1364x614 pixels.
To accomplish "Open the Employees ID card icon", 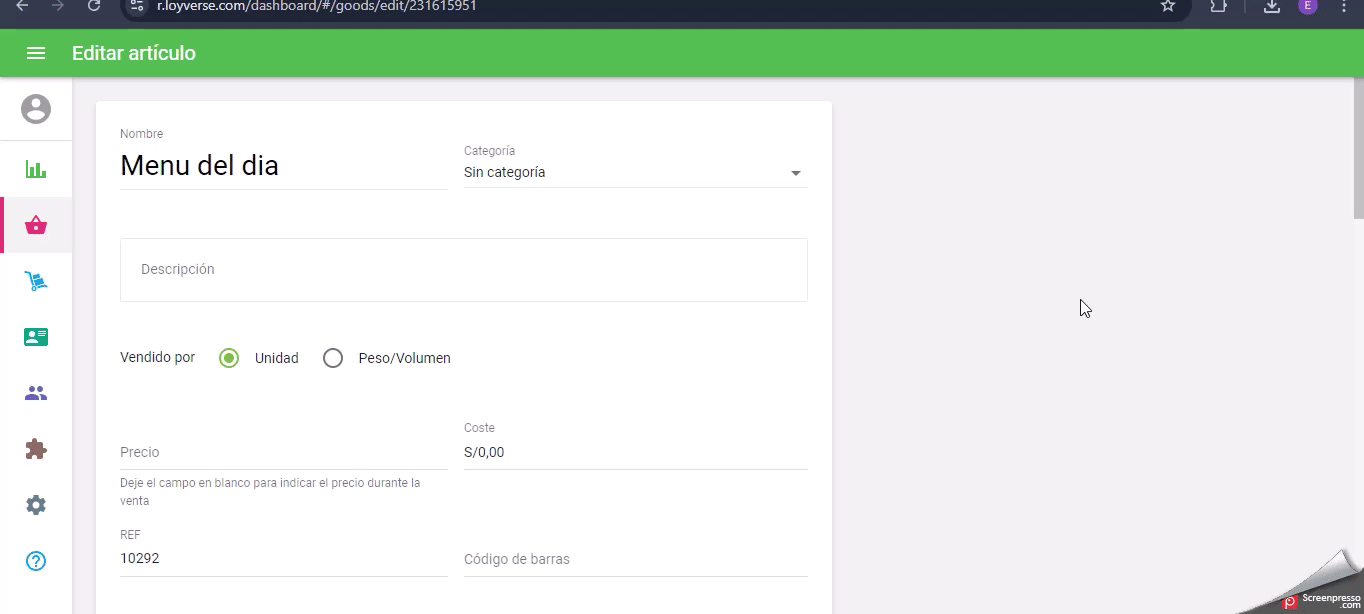I will coord(36,337).
